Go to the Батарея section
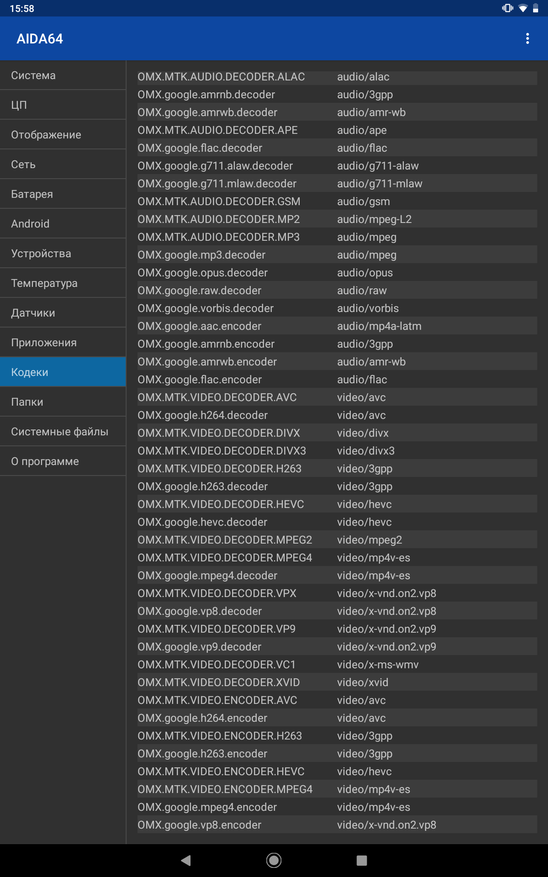The height and width of the screenshot is (877, 548). tap(63, 194)
